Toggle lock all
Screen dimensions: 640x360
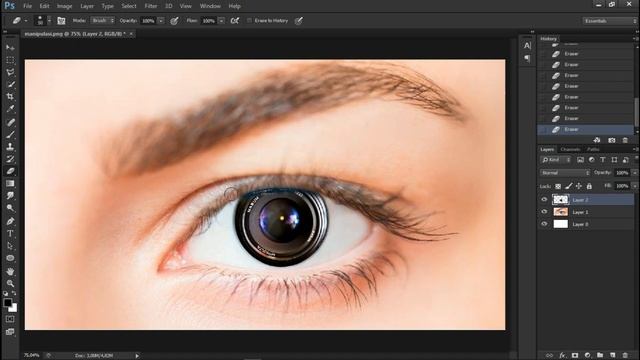(589, 186)
